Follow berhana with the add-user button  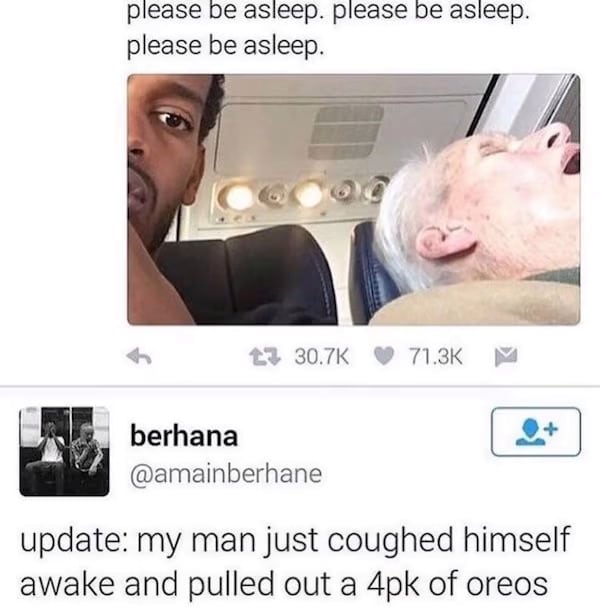click(x=536, y=432)
